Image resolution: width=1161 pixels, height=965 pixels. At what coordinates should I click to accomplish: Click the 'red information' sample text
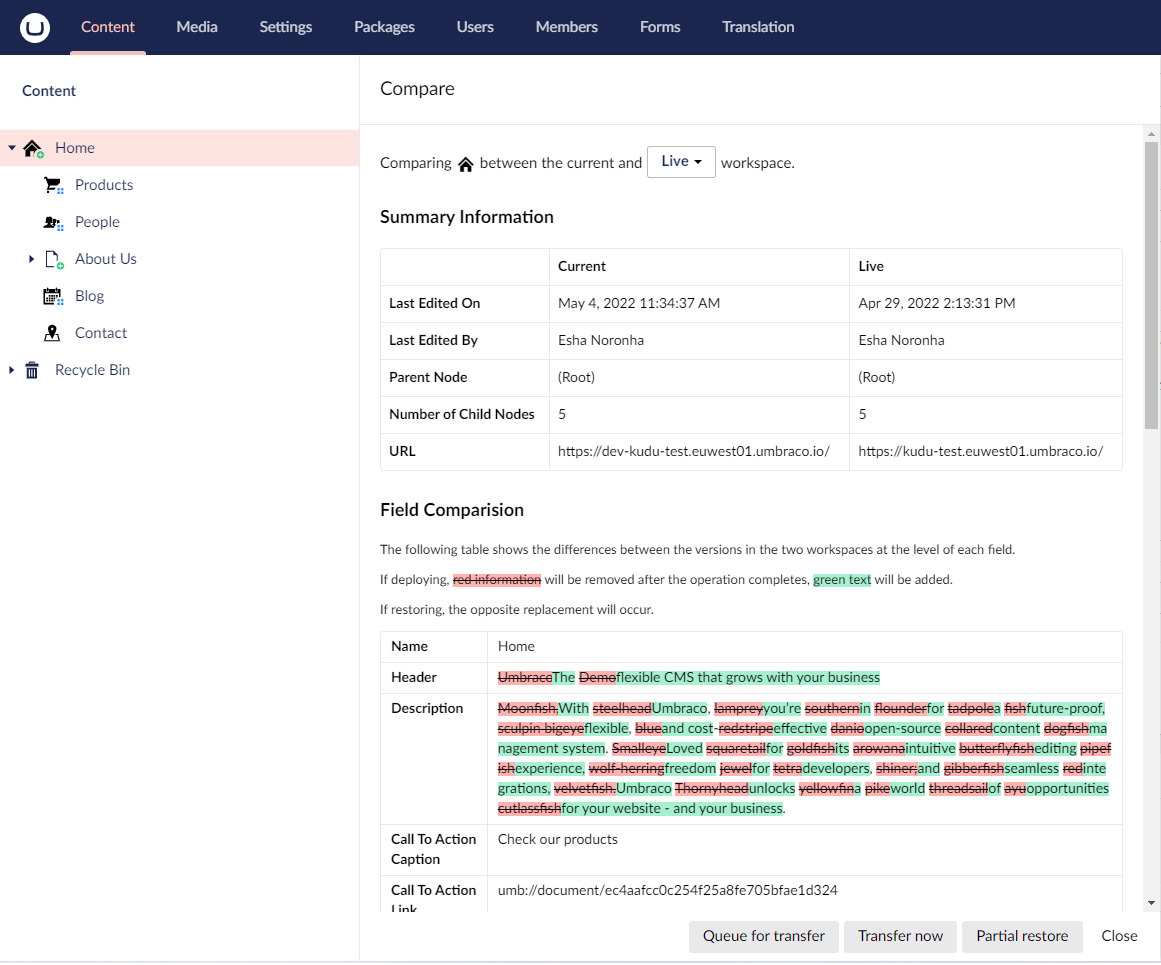[497, 580]
